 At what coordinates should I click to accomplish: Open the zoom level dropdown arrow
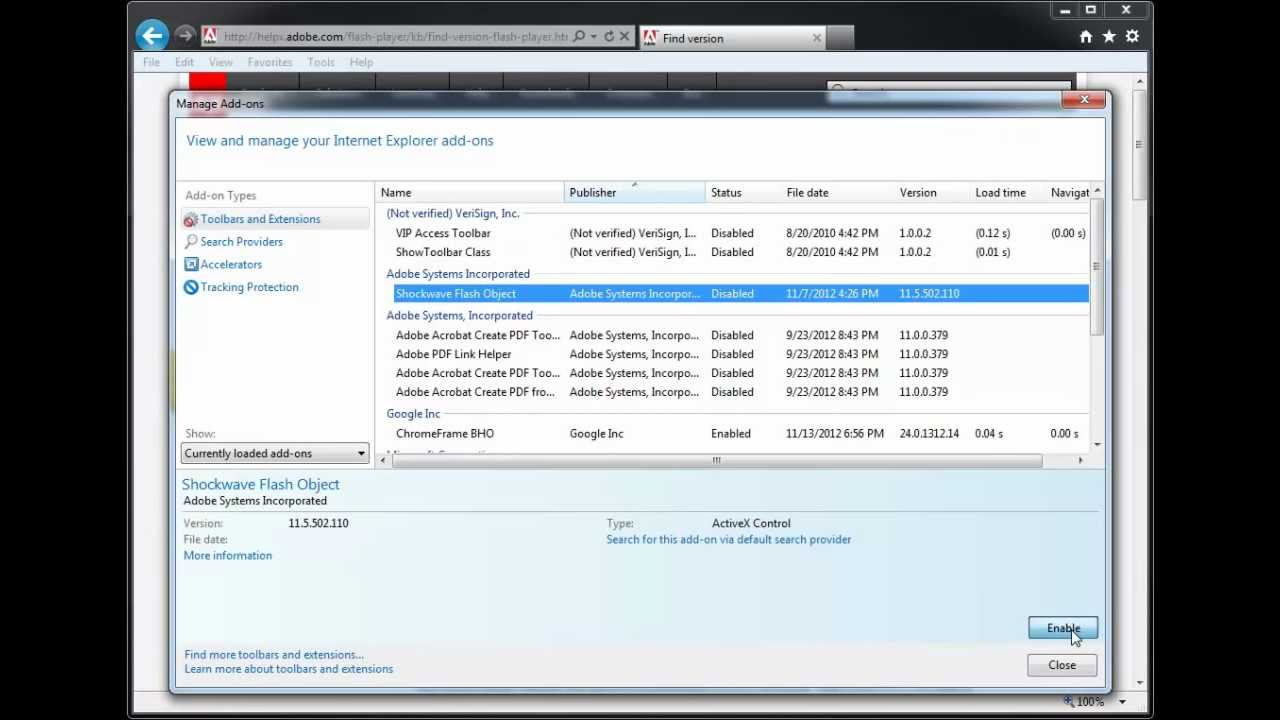[x=1122, y=702]
